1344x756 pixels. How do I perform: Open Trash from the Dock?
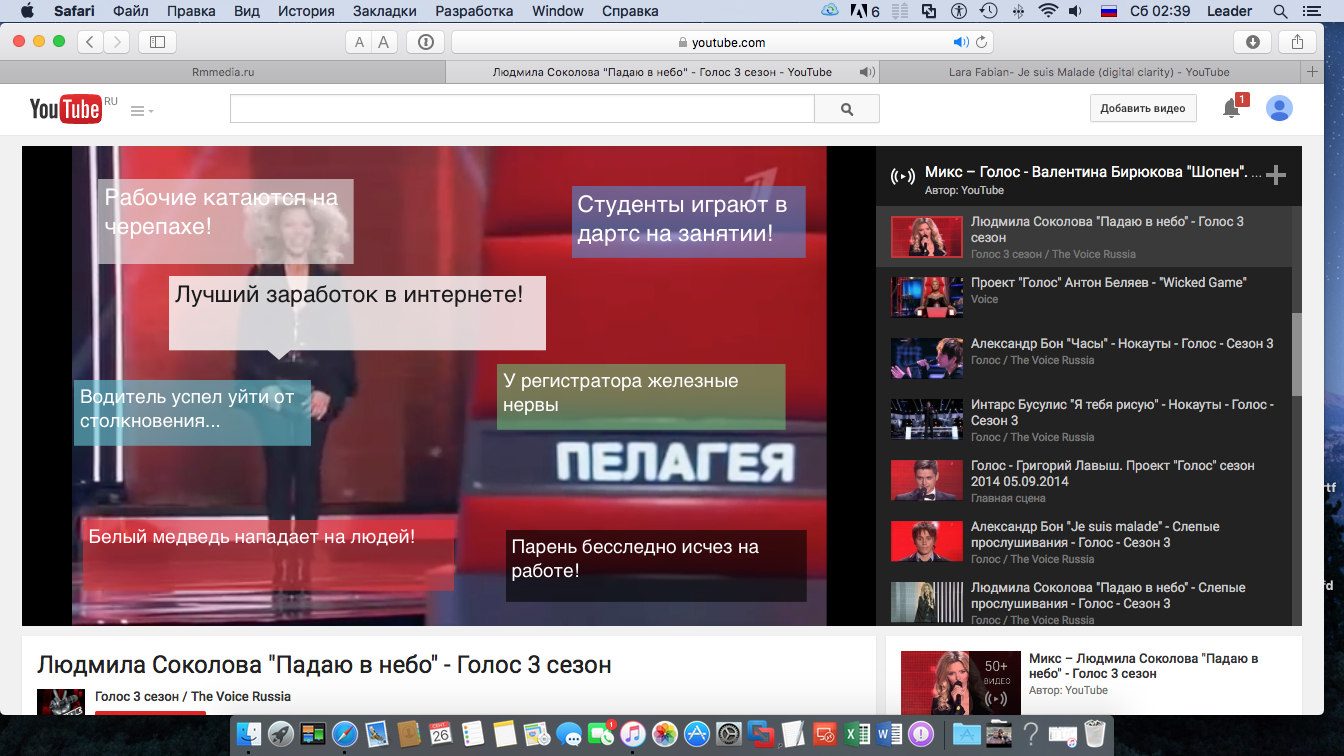(x=1093, y=735)
